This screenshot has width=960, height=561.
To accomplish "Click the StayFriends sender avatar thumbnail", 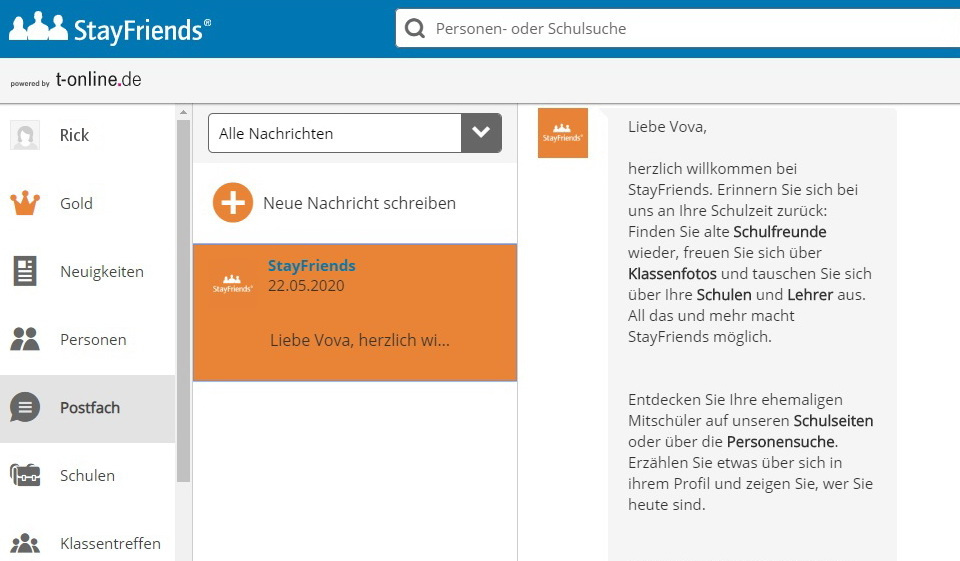I will tap(562, 133).
